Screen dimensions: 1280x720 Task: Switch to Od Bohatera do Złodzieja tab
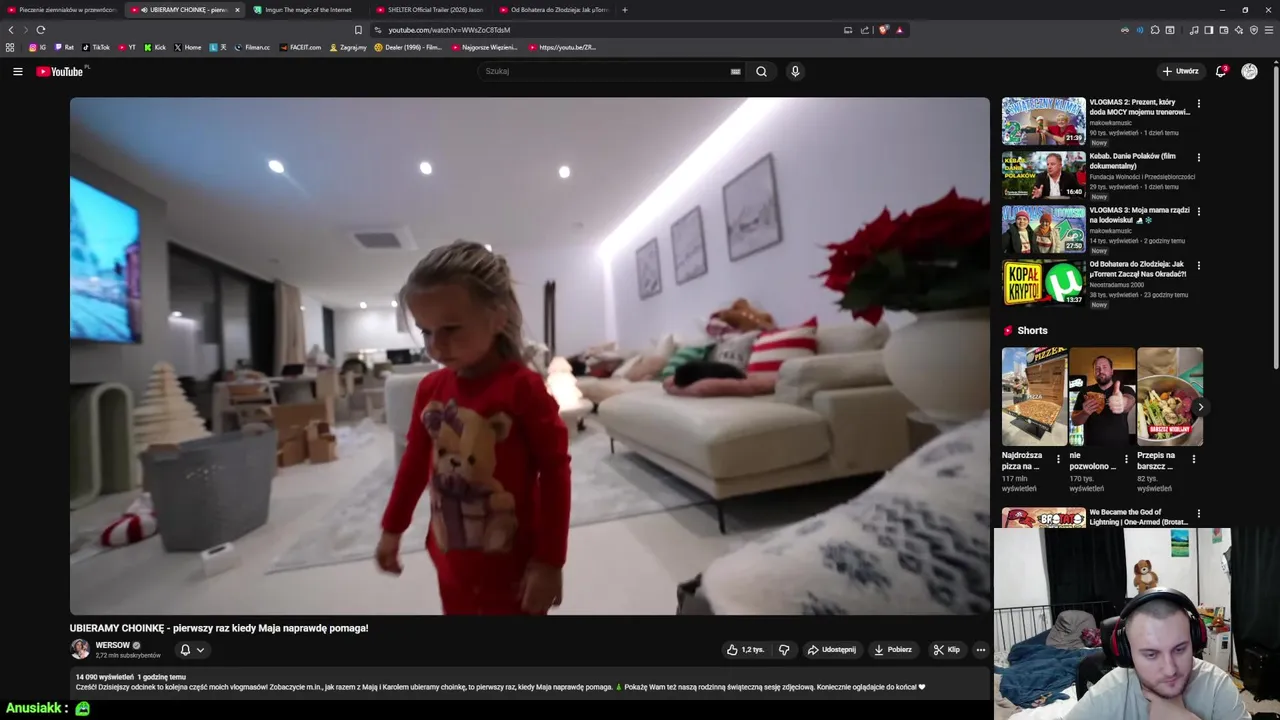(554, 10)
